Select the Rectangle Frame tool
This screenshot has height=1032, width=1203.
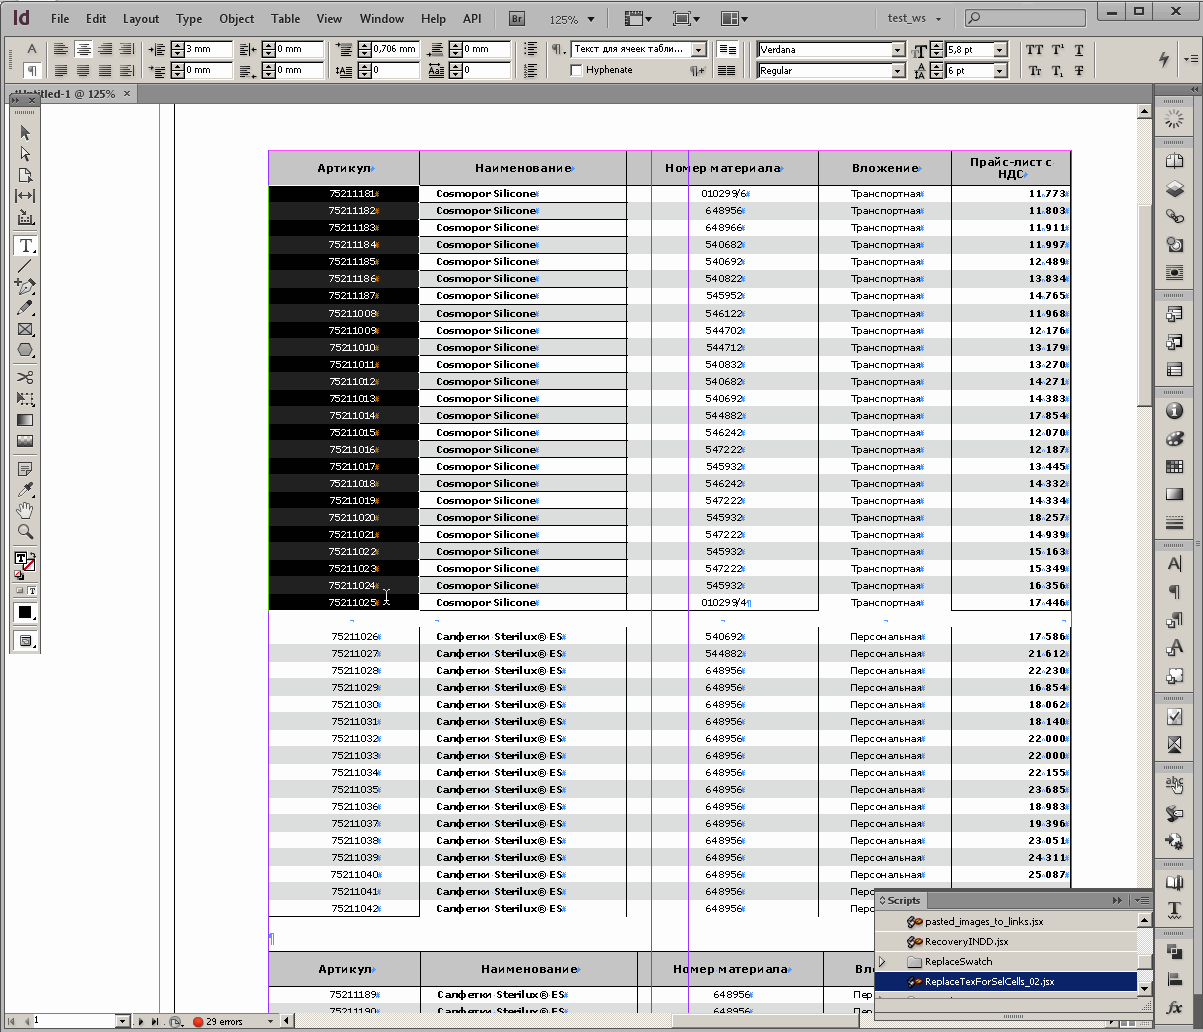tap(25, 329)
